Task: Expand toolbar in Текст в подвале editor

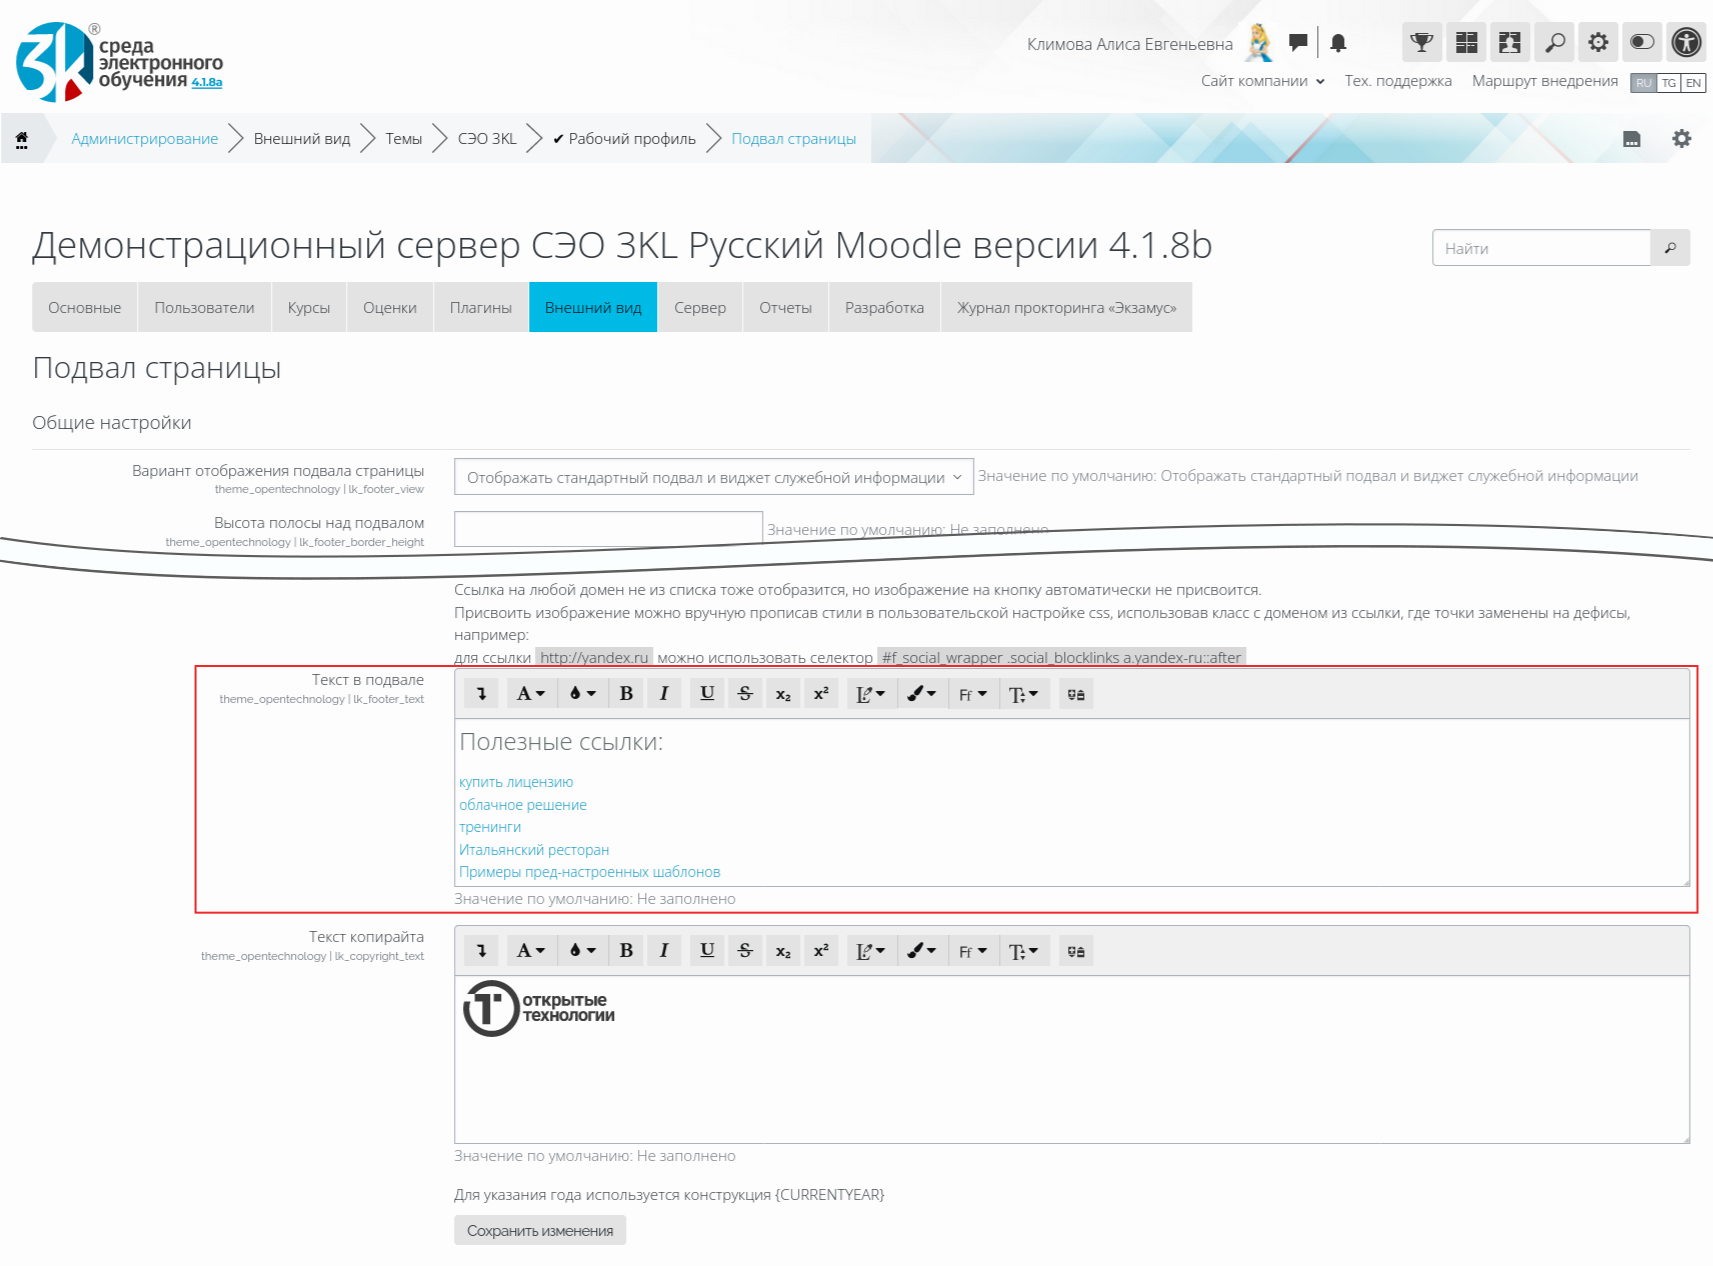Action: (482, 693)
